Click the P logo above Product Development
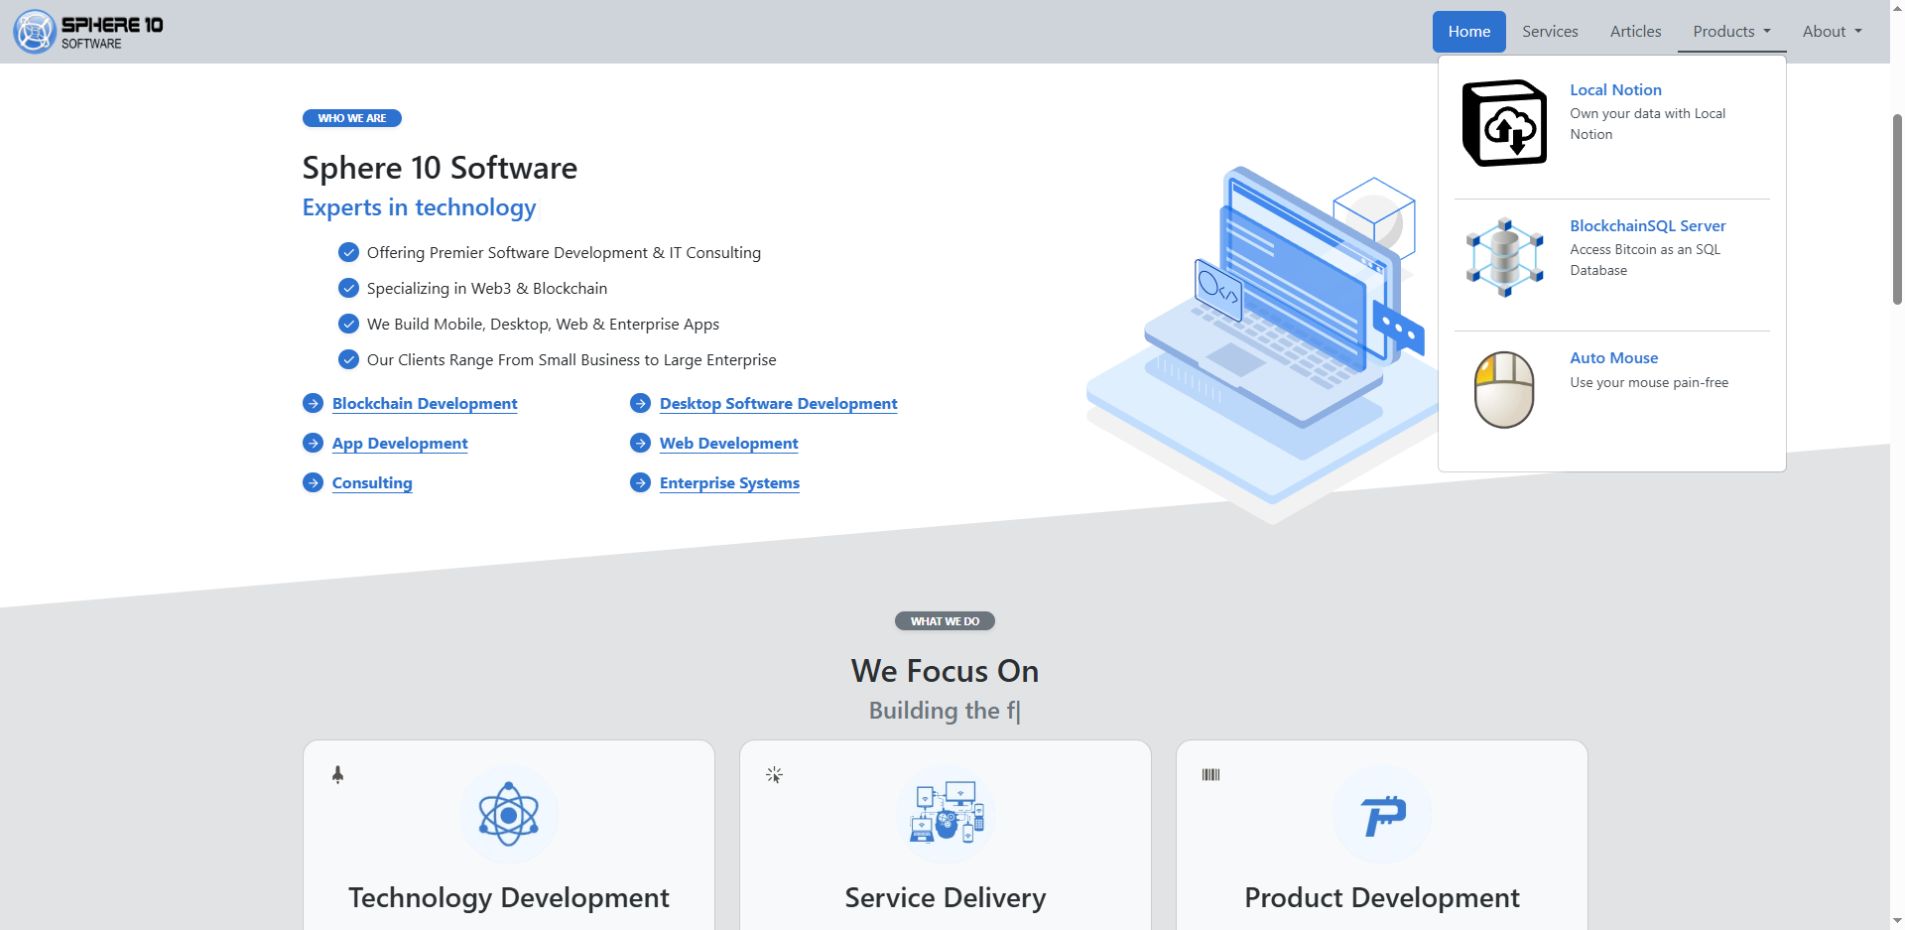 click(x=1382, y=814)
